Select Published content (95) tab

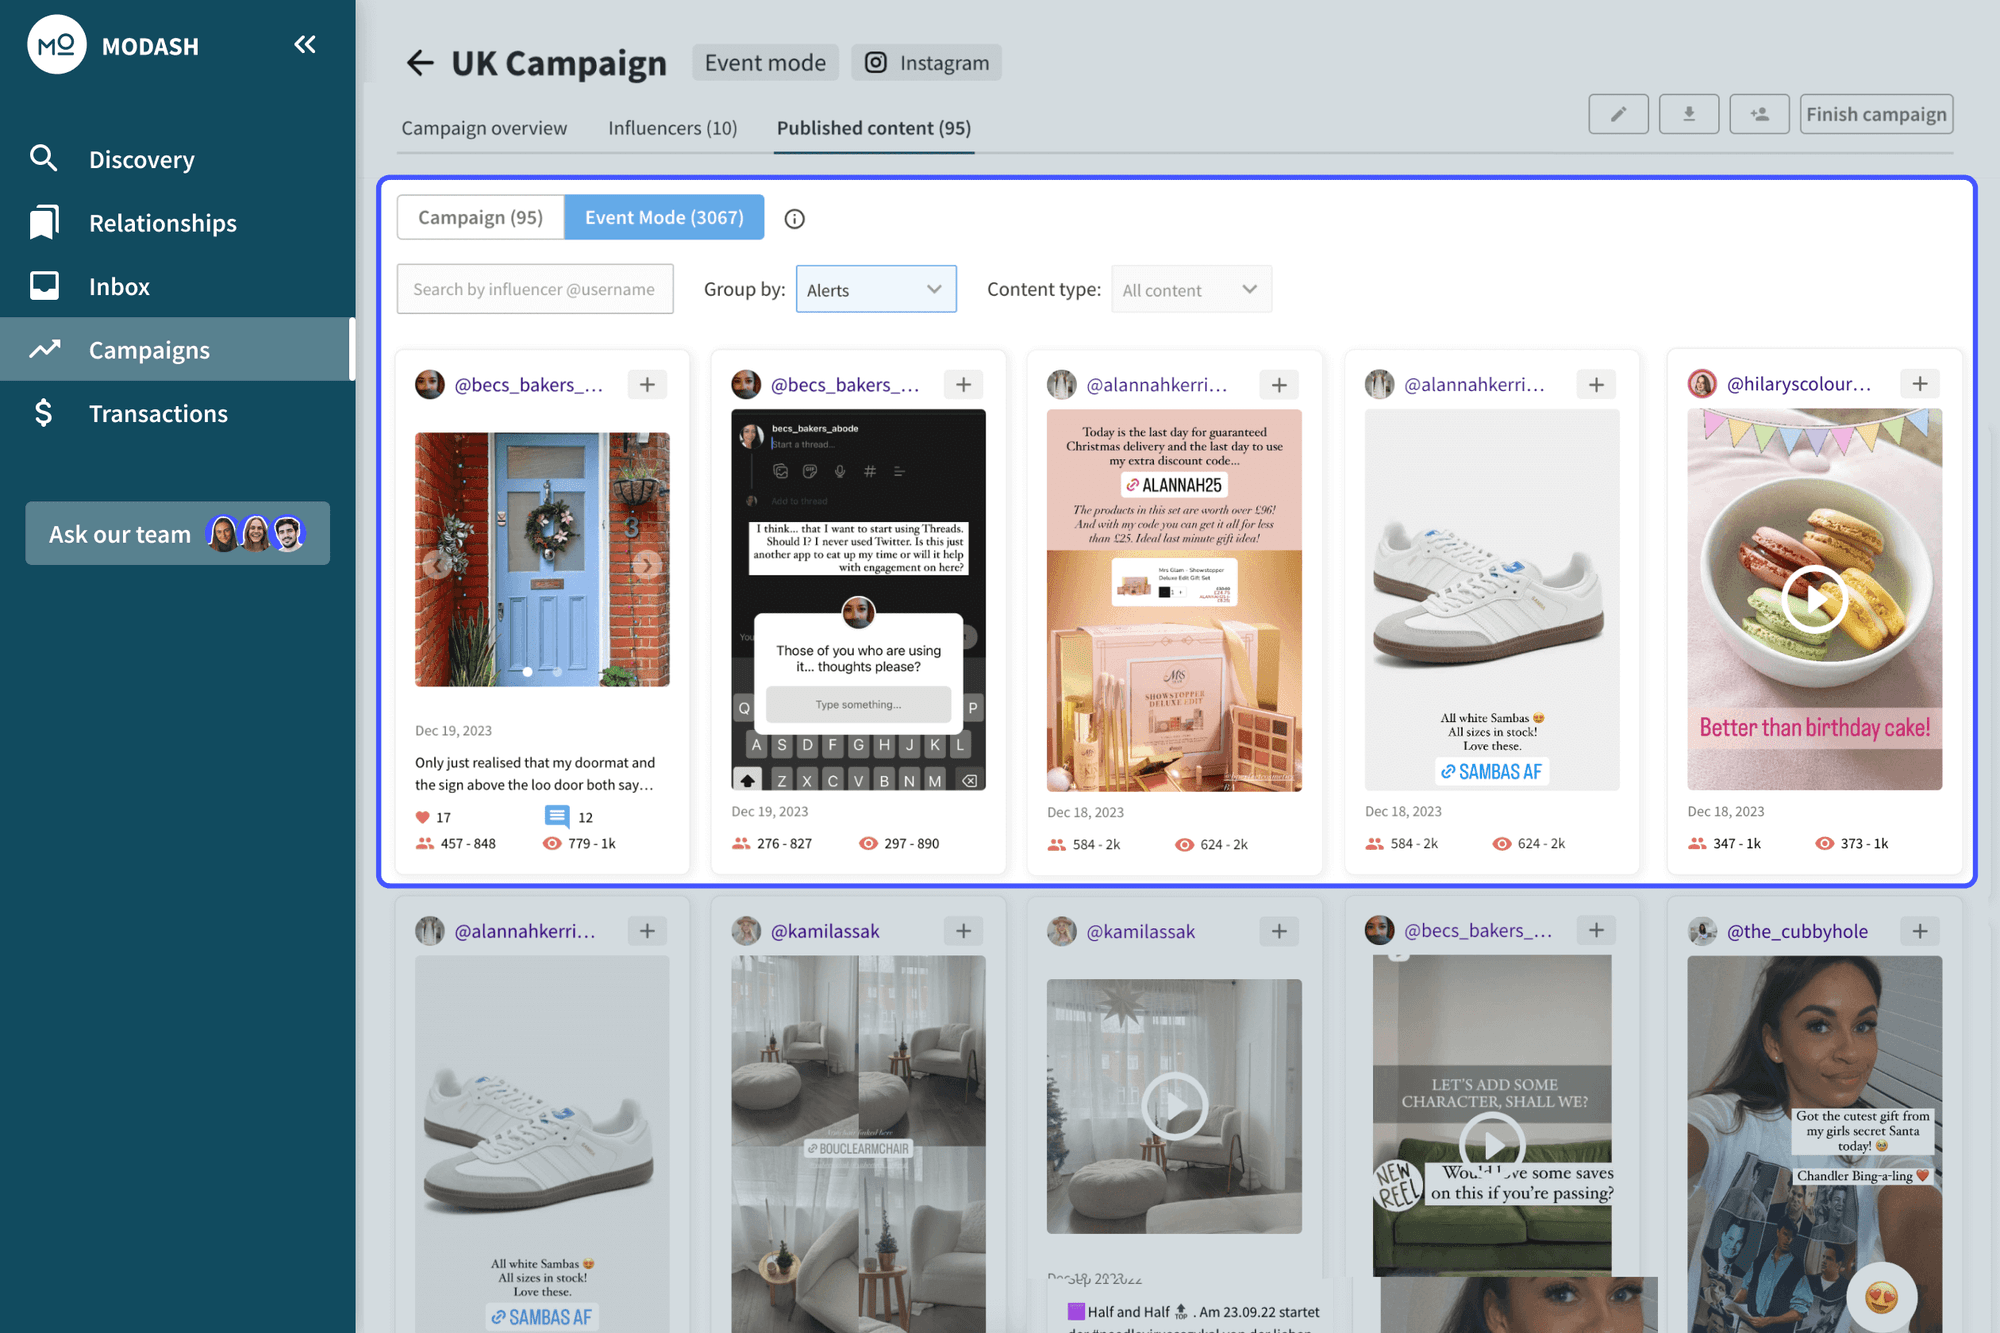[874, 128]
